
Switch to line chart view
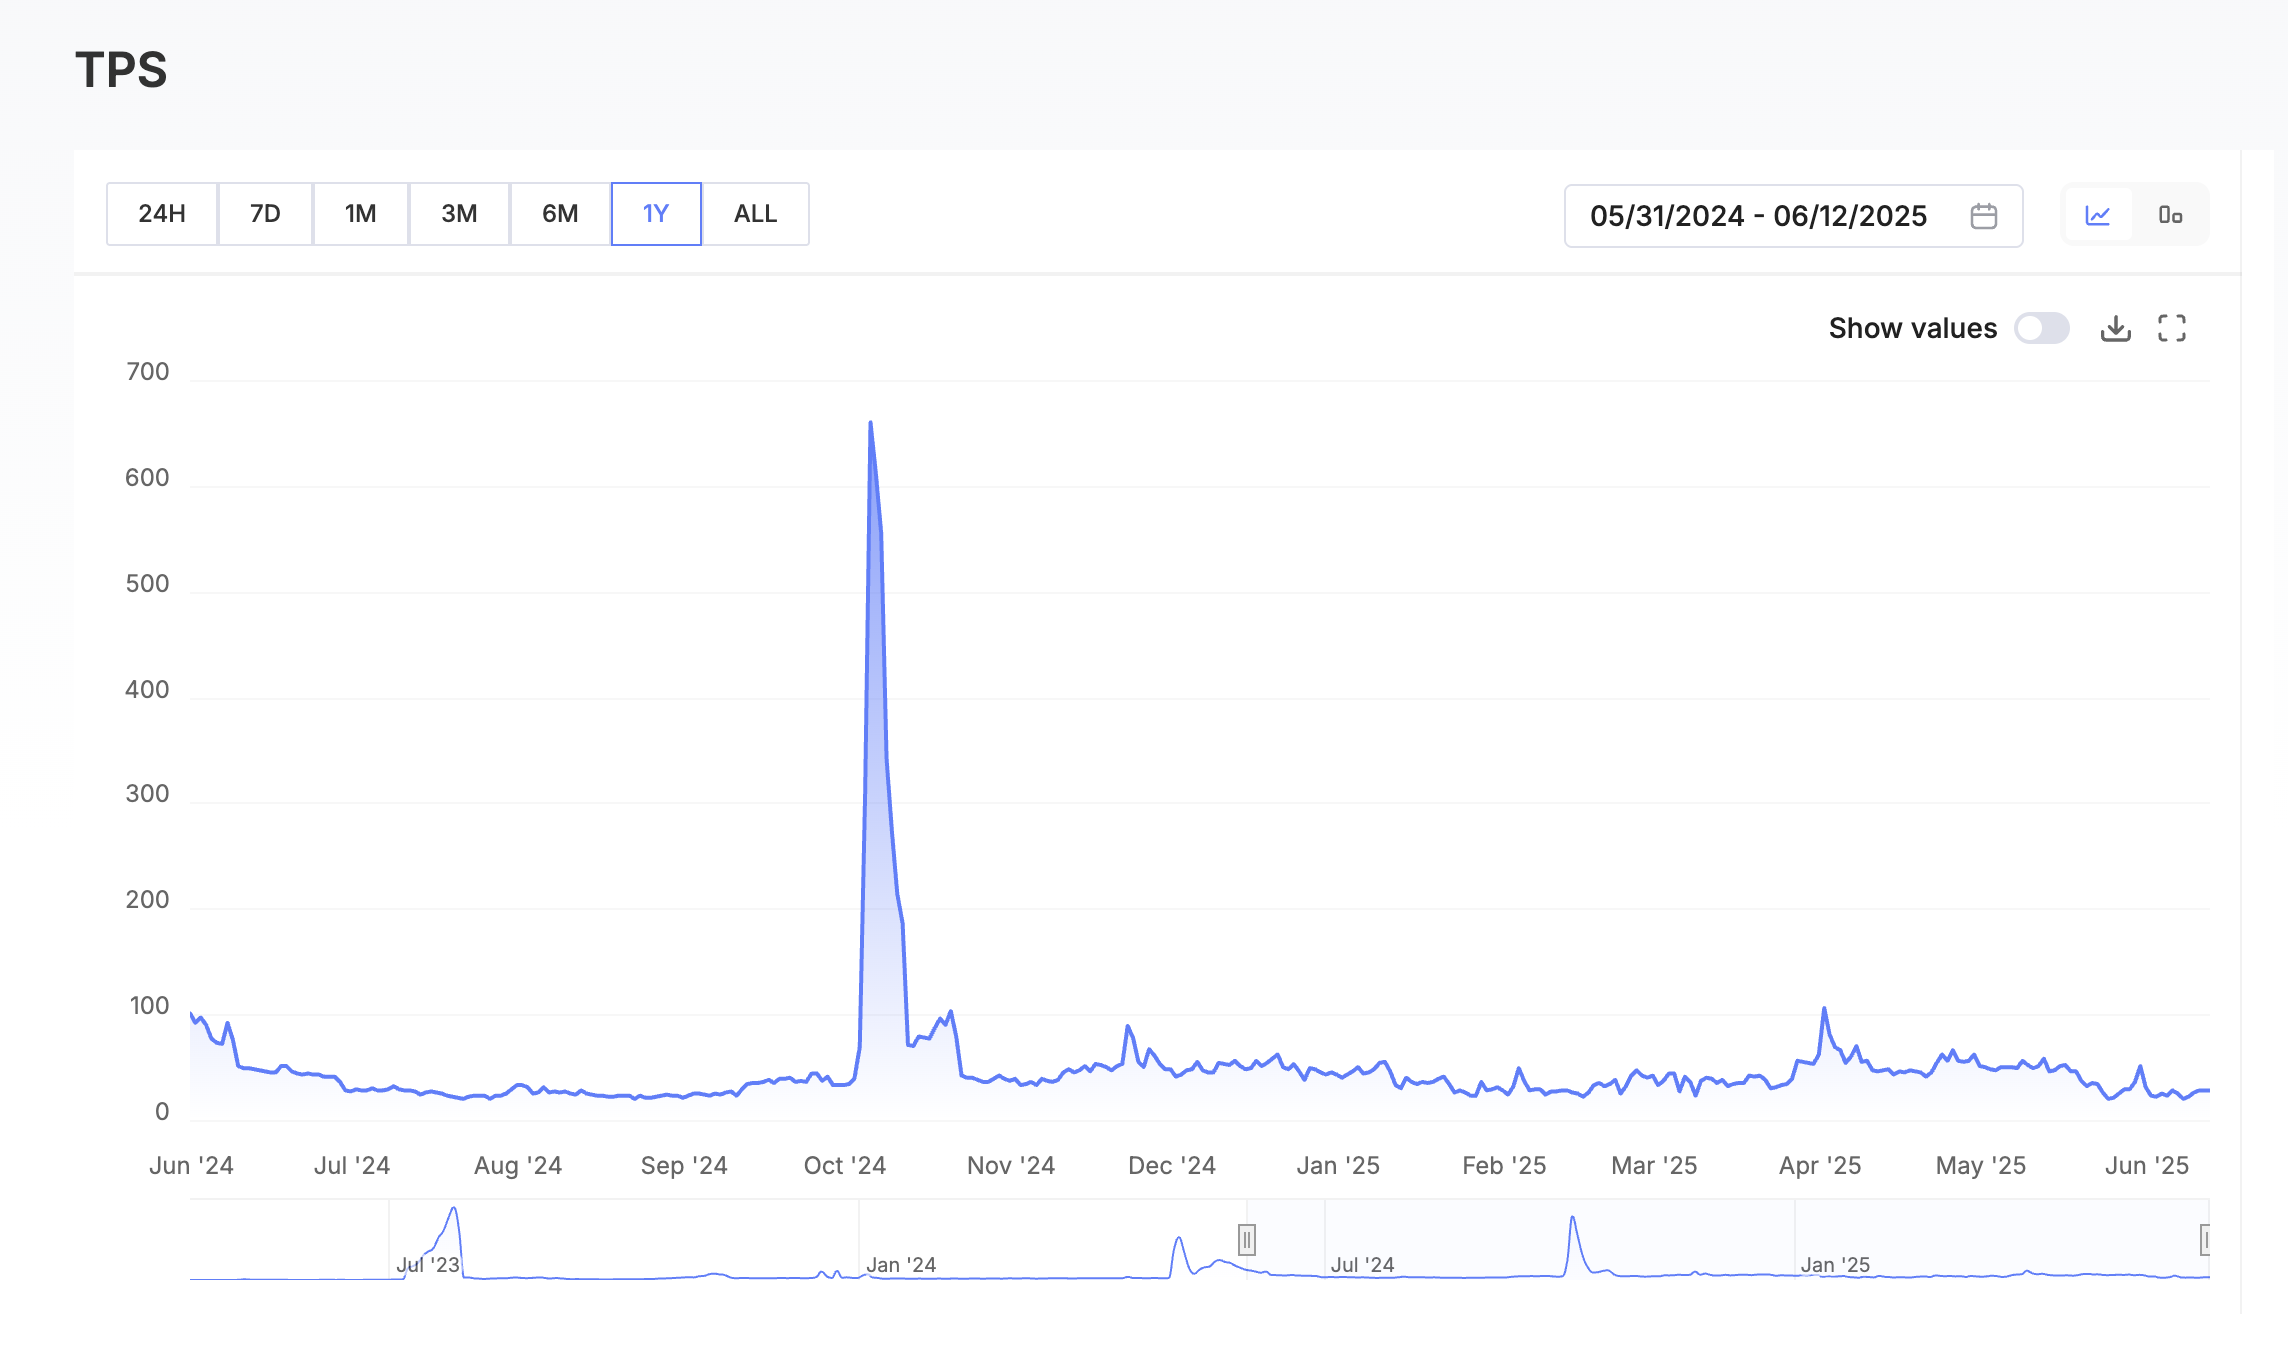(2098, 215)
